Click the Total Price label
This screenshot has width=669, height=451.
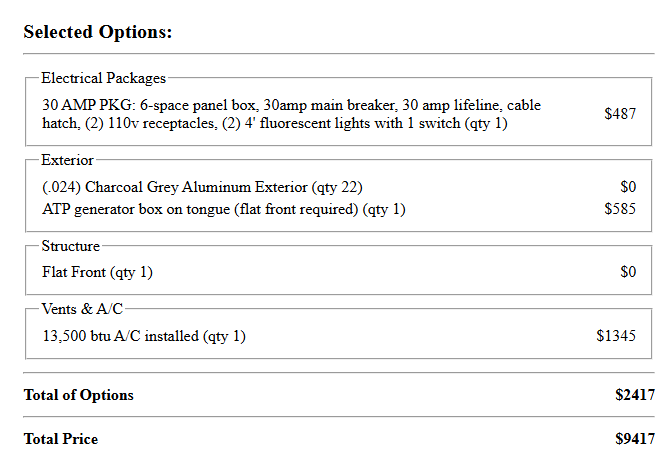61,439
